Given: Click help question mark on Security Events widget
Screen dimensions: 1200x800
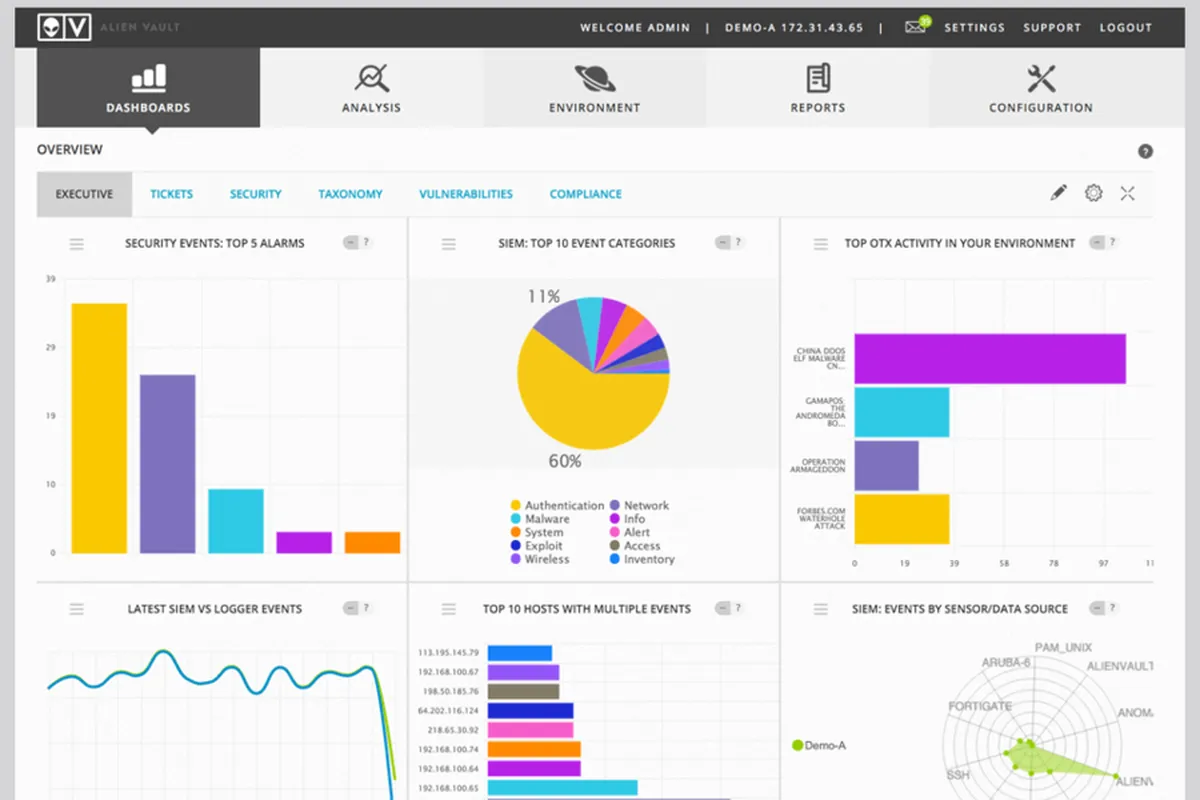Looking at the screenshot, I should (x=367, y=242).
